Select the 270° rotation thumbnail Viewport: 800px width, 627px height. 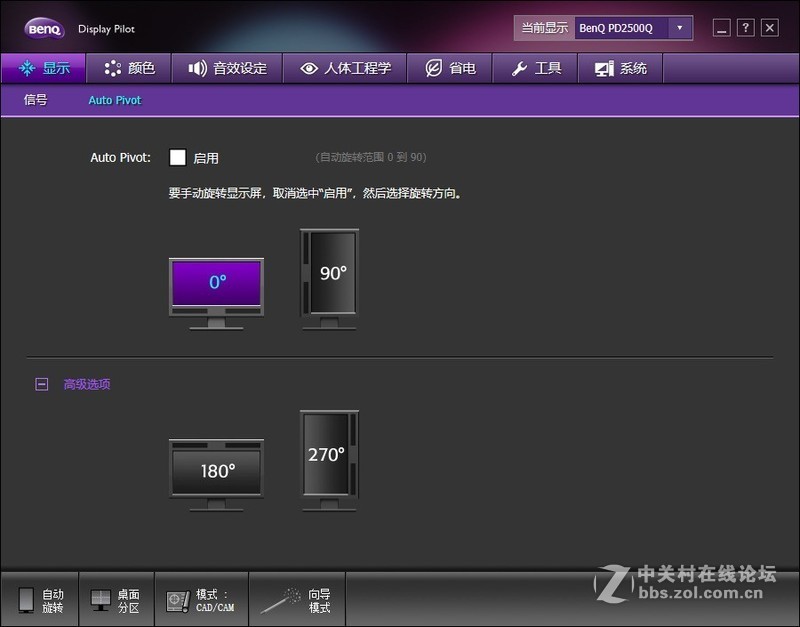pos(328,455)
